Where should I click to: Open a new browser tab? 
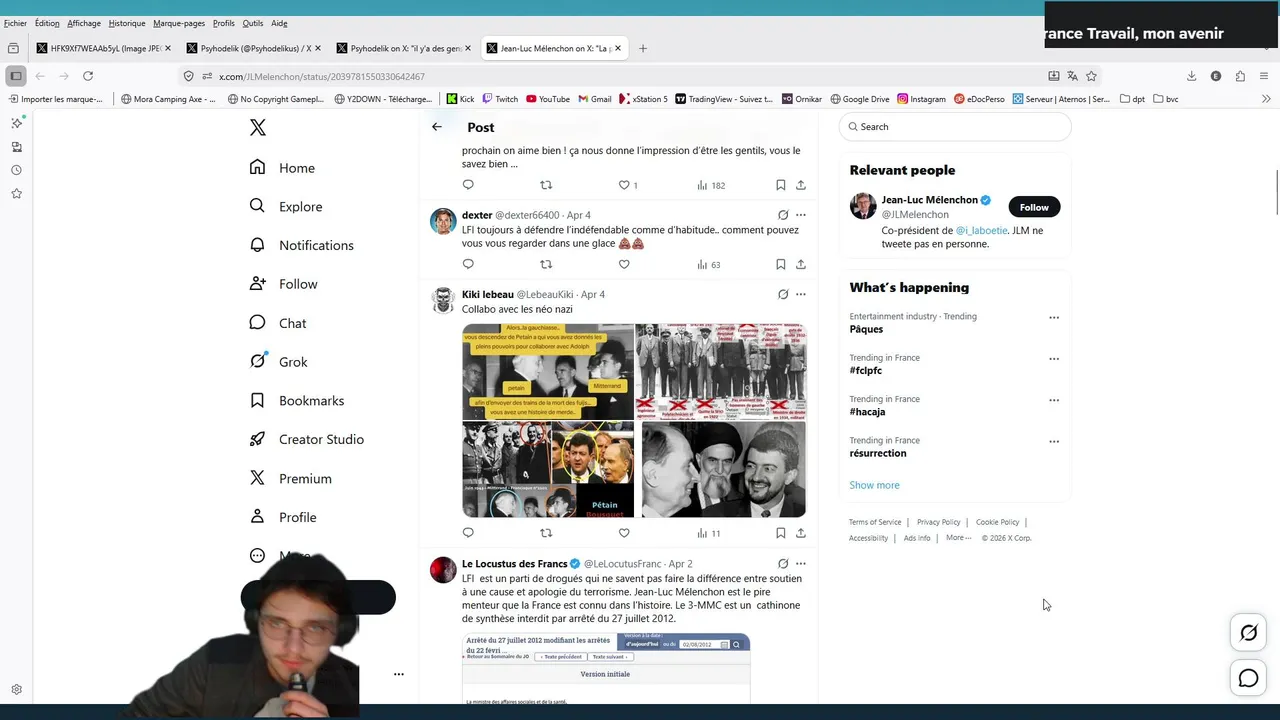643,48
